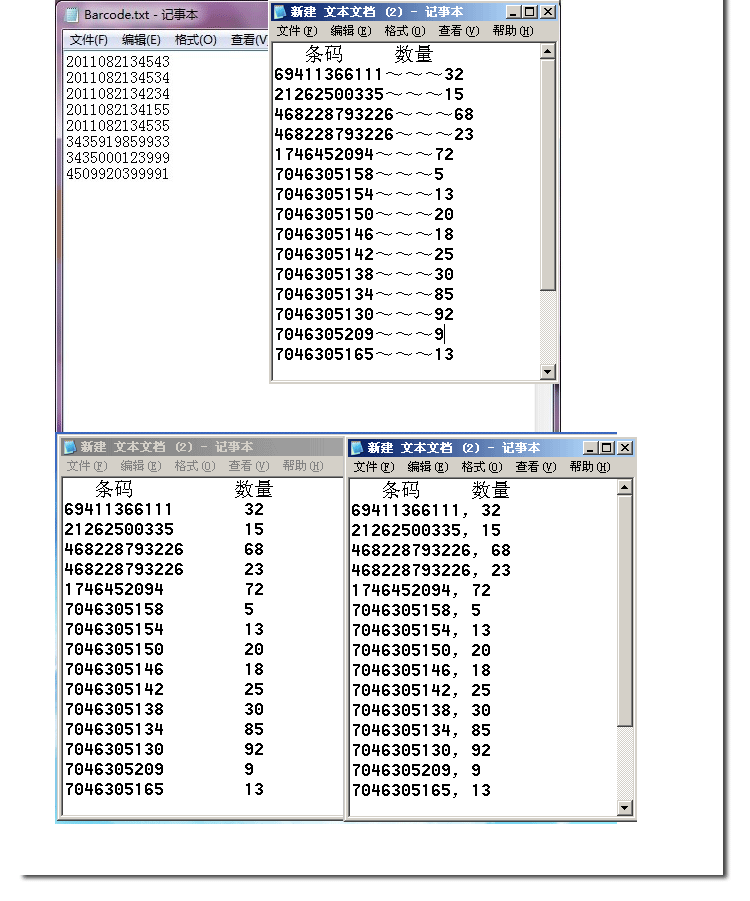Click Barcode.txt - 记事本 title bar

pyautogui.click(x=141, y=15)
